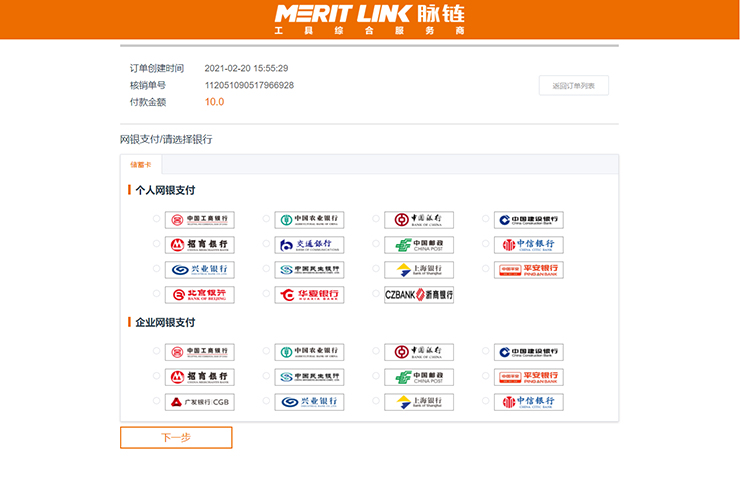The width and height of the screenshot is (740, 480).
Task: Select personal China Construction Bank radio button
Action: tap(486, 219)
